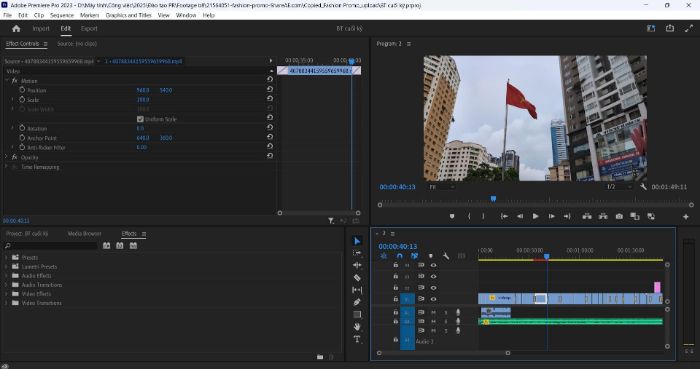Step back one frame

520,216
